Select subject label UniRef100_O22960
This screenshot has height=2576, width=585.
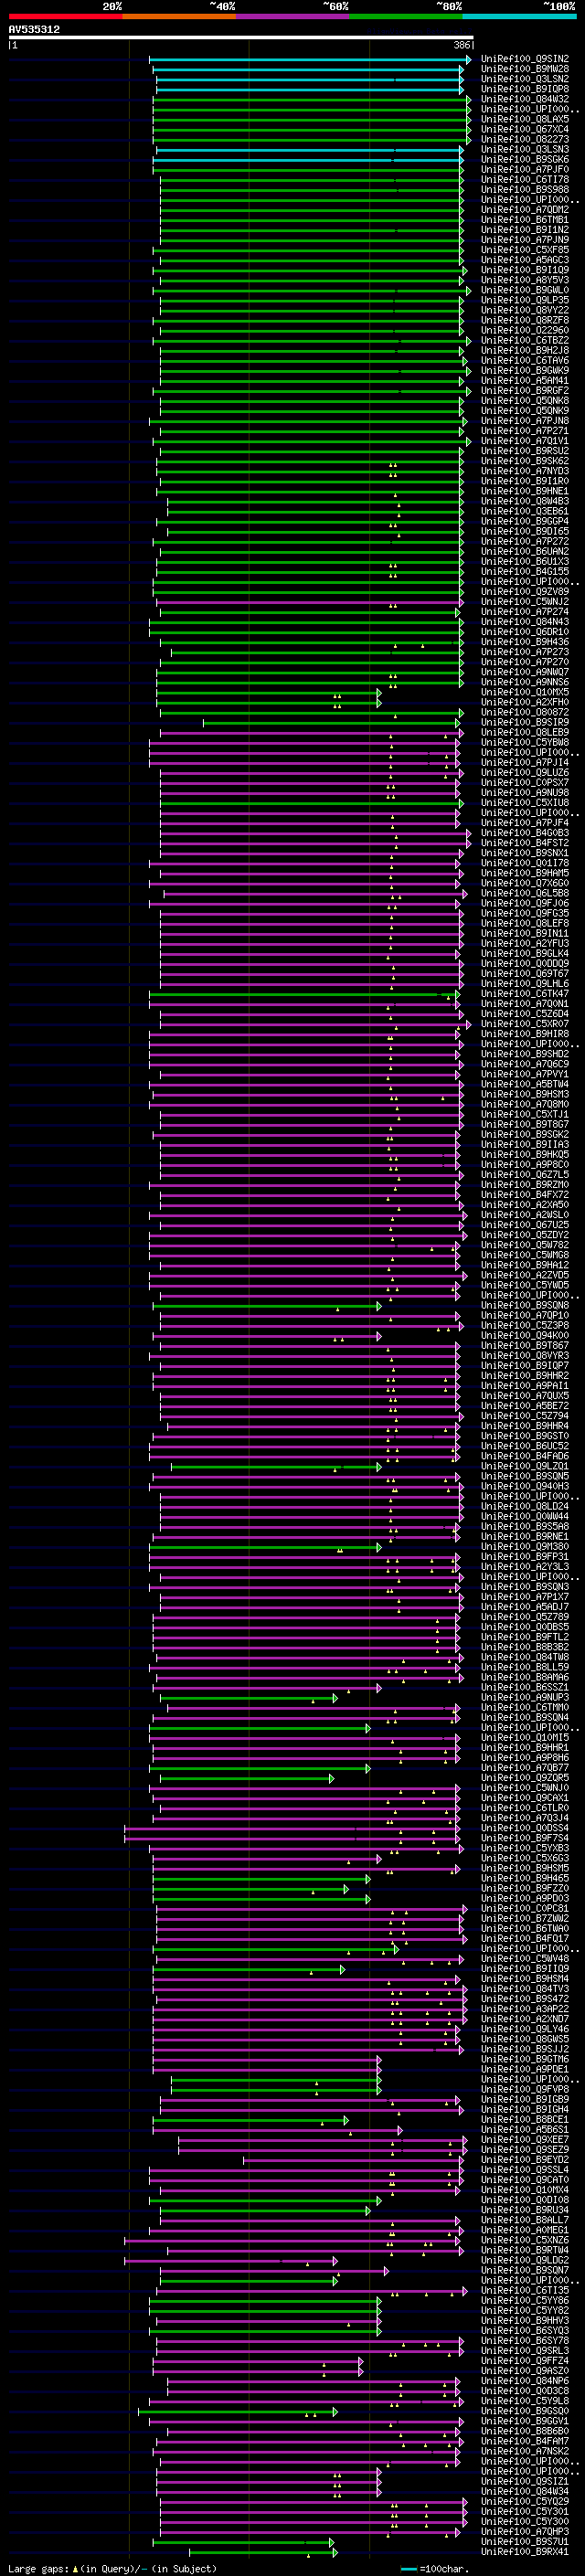coord(525,330)
